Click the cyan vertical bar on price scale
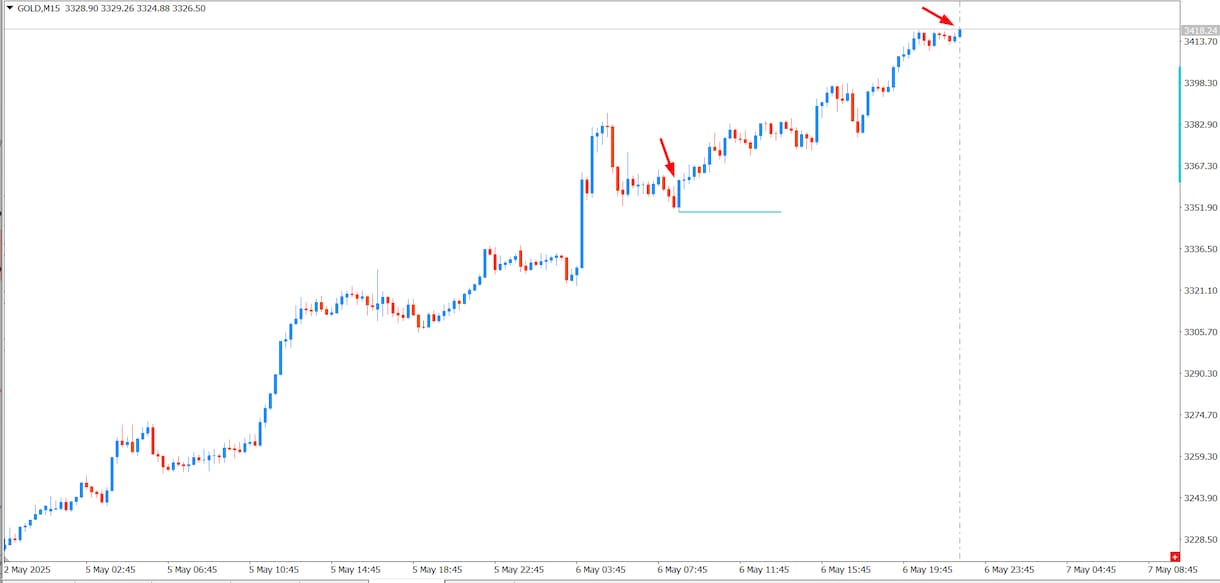1220x583 pixels. [x=1180, y=124]
